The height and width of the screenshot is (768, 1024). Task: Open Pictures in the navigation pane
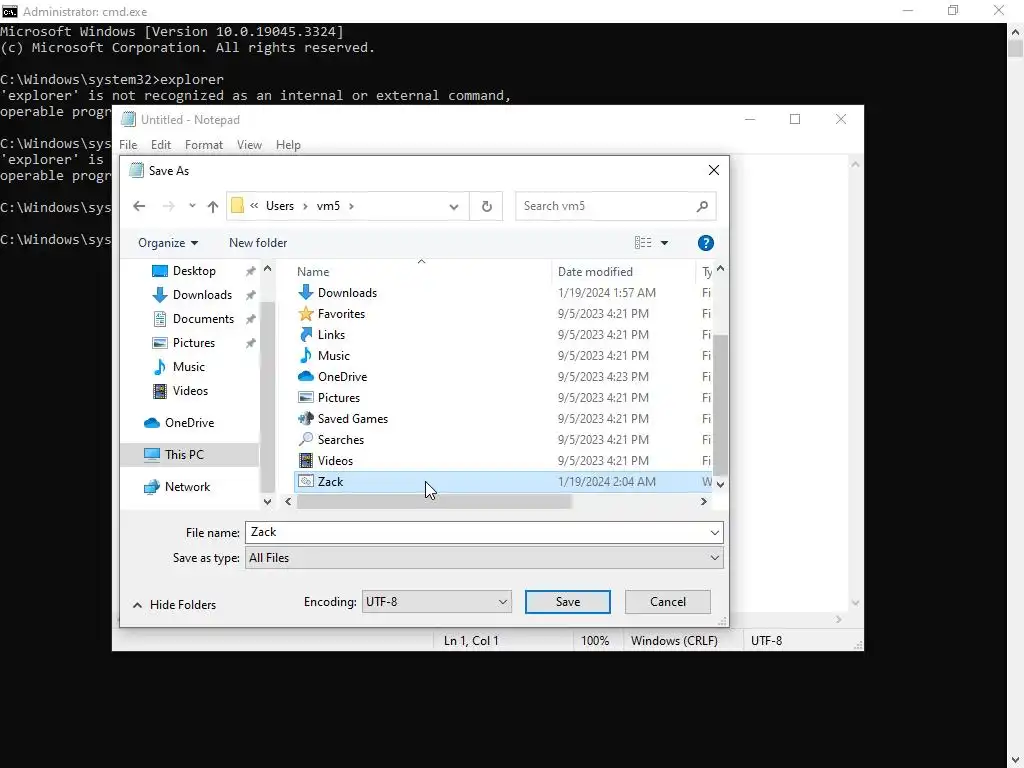(x=193, y=343)
